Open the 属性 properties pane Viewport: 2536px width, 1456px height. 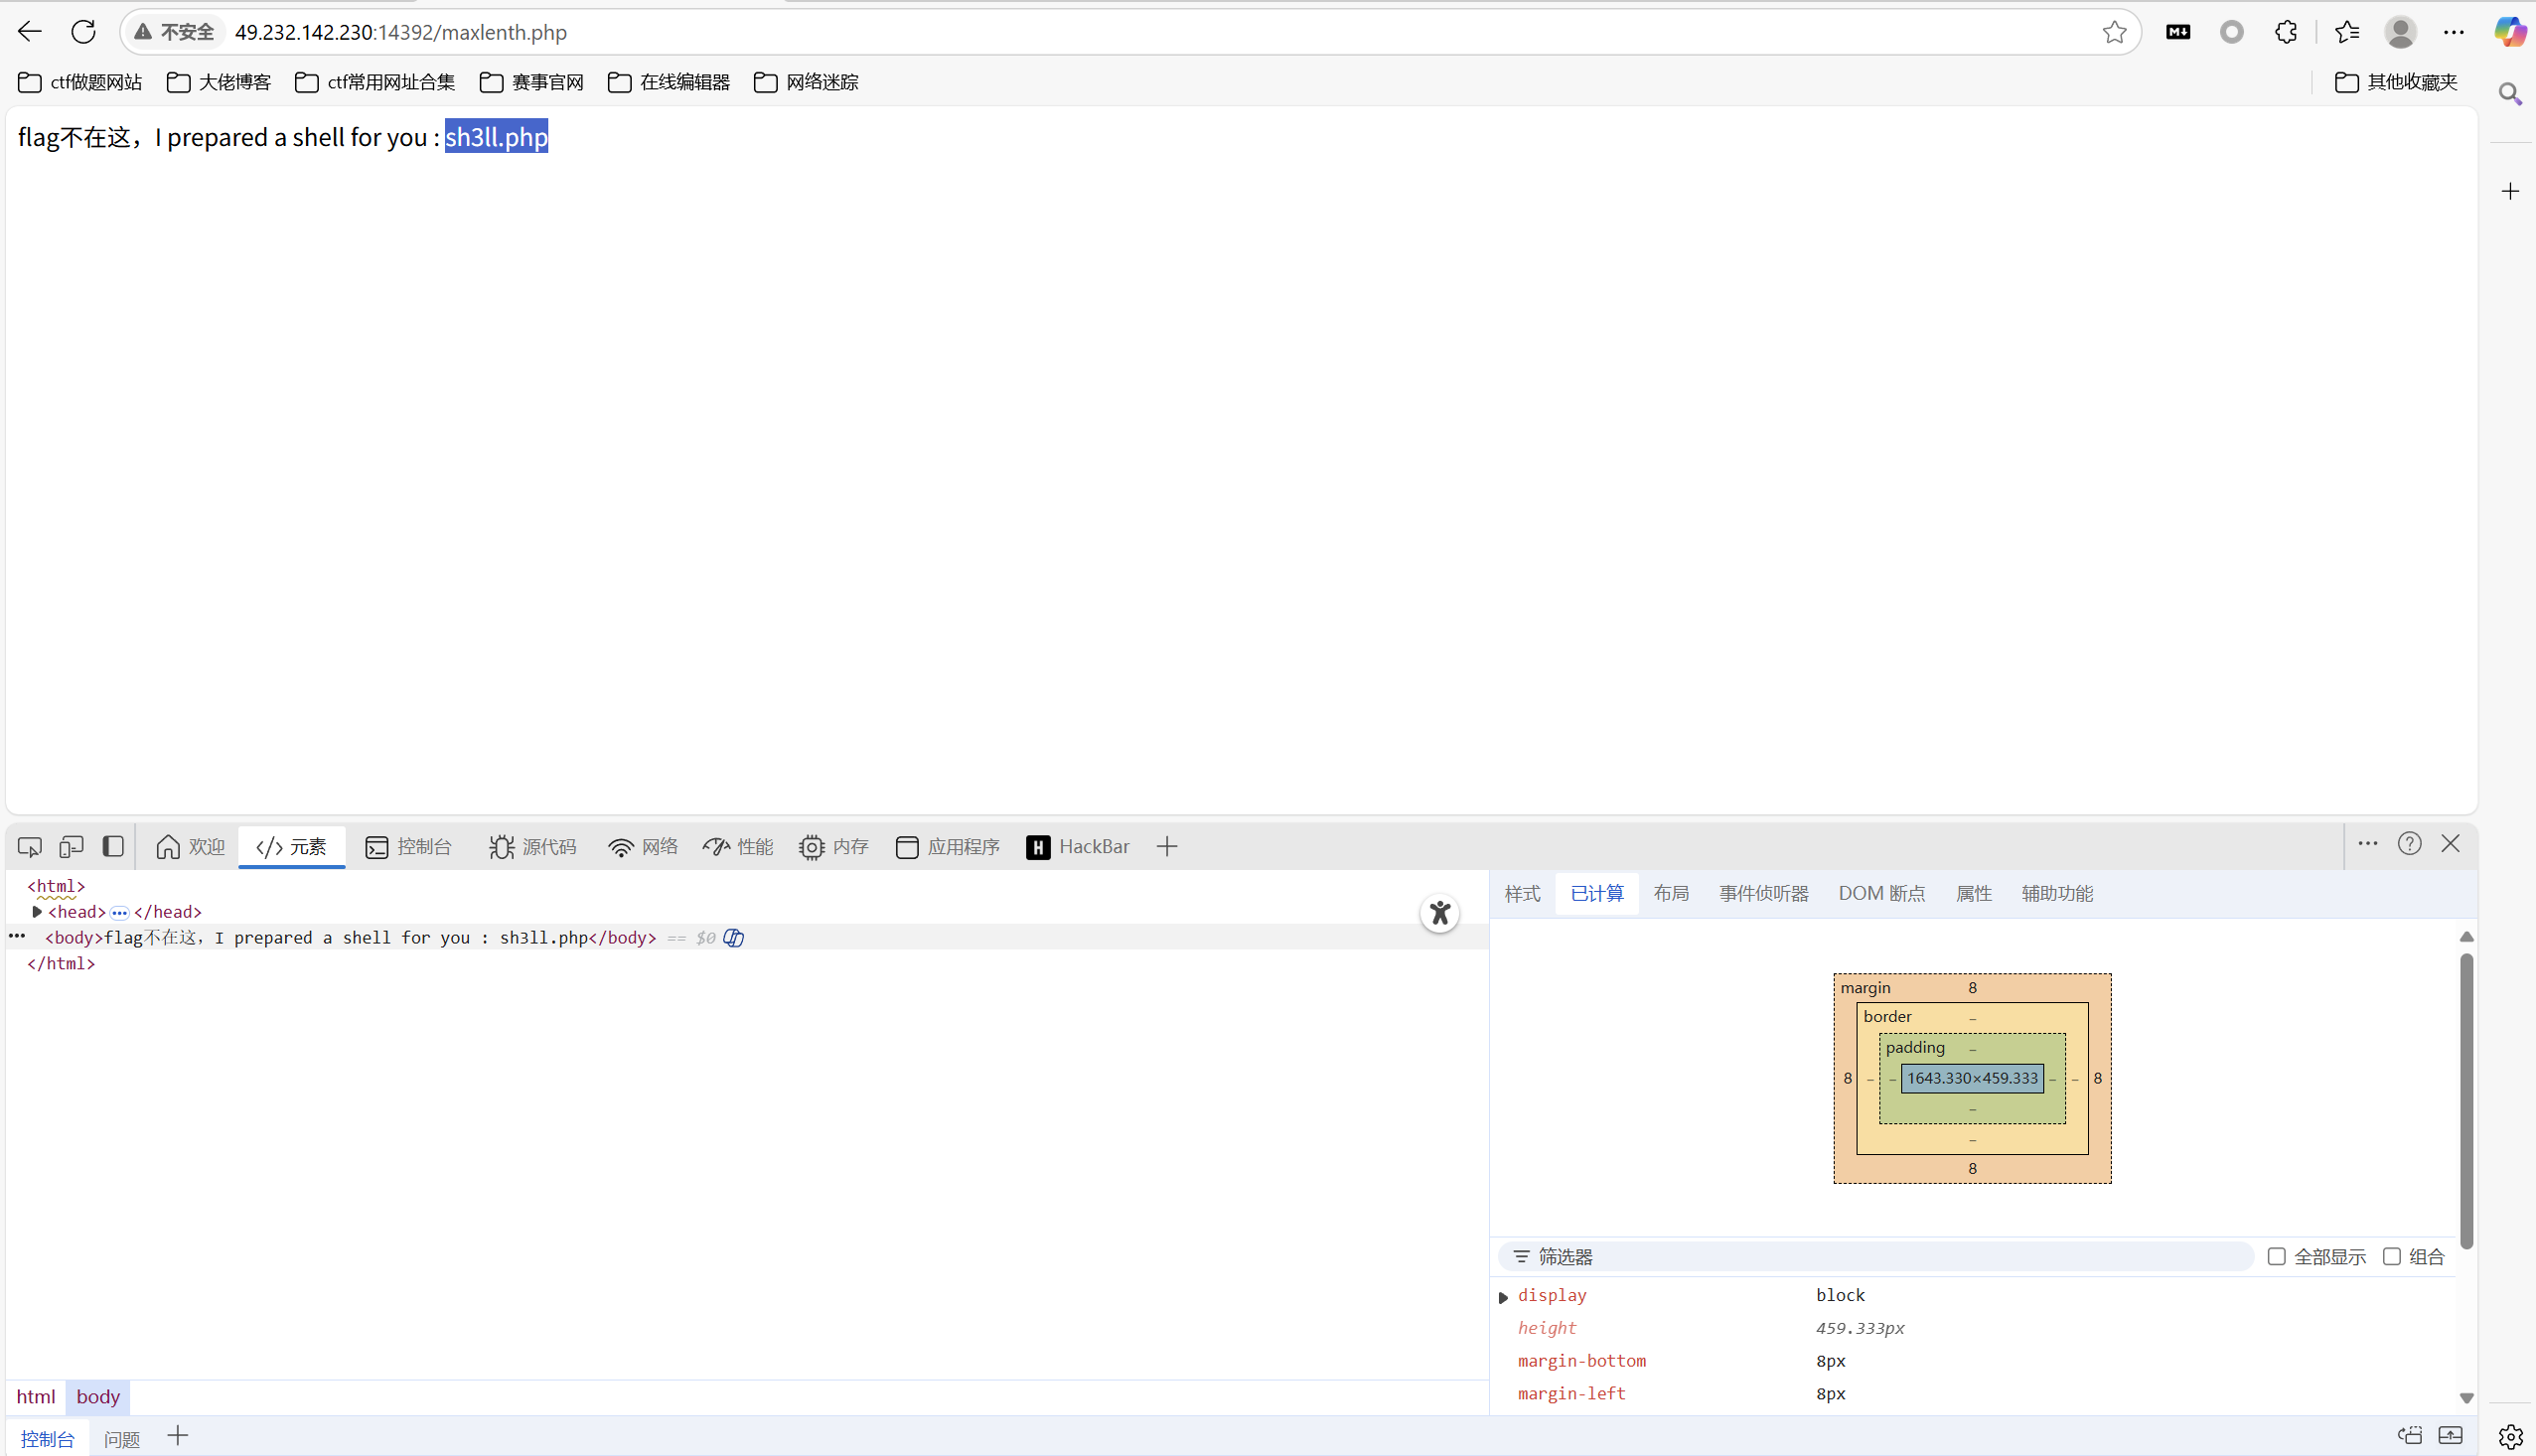1973,893
